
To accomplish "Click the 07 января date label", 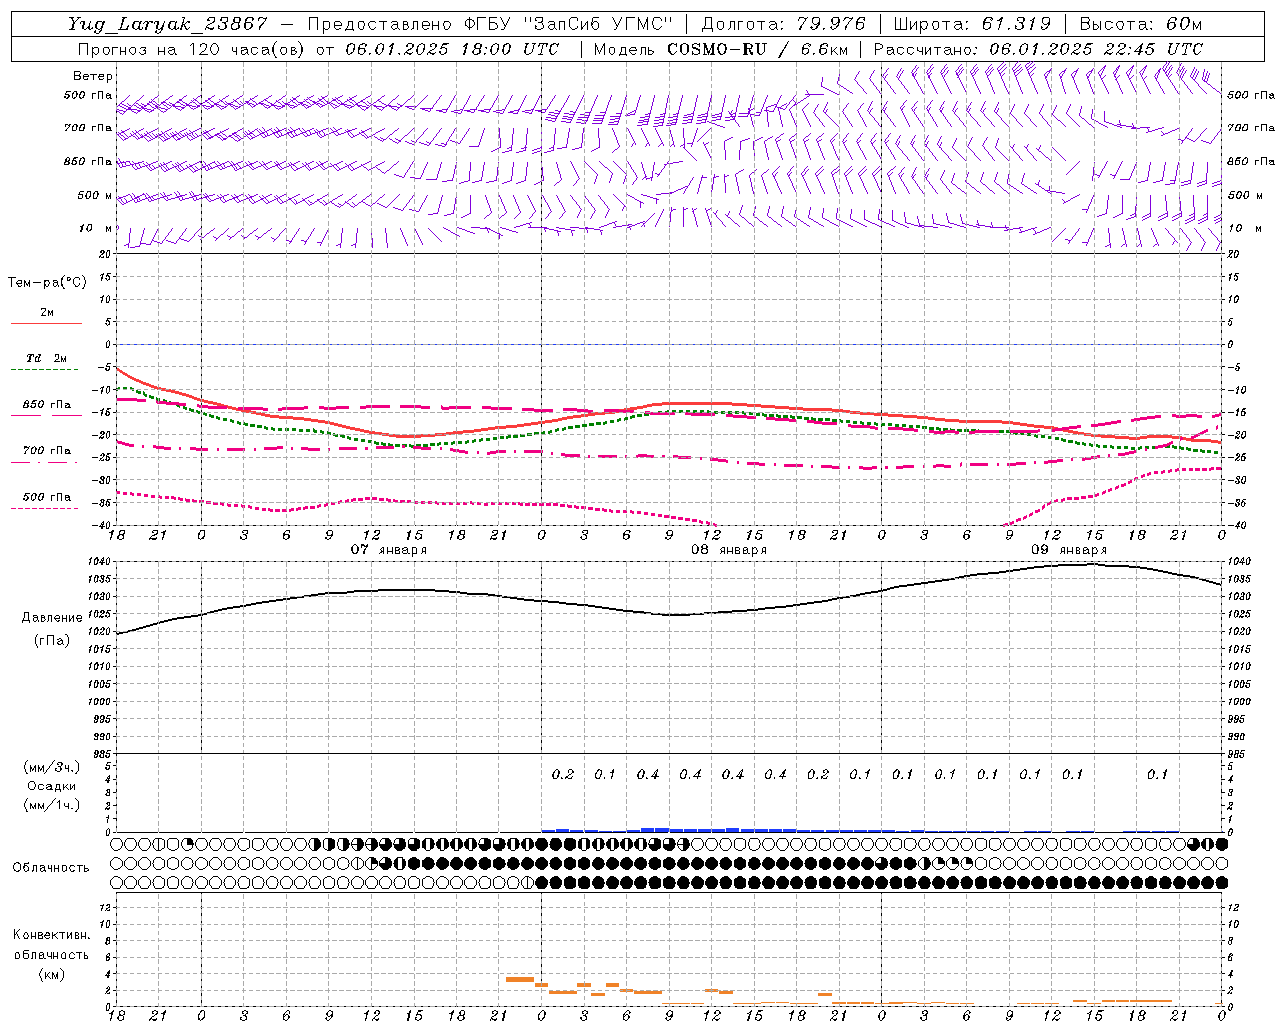I will (x=388, y=550).
